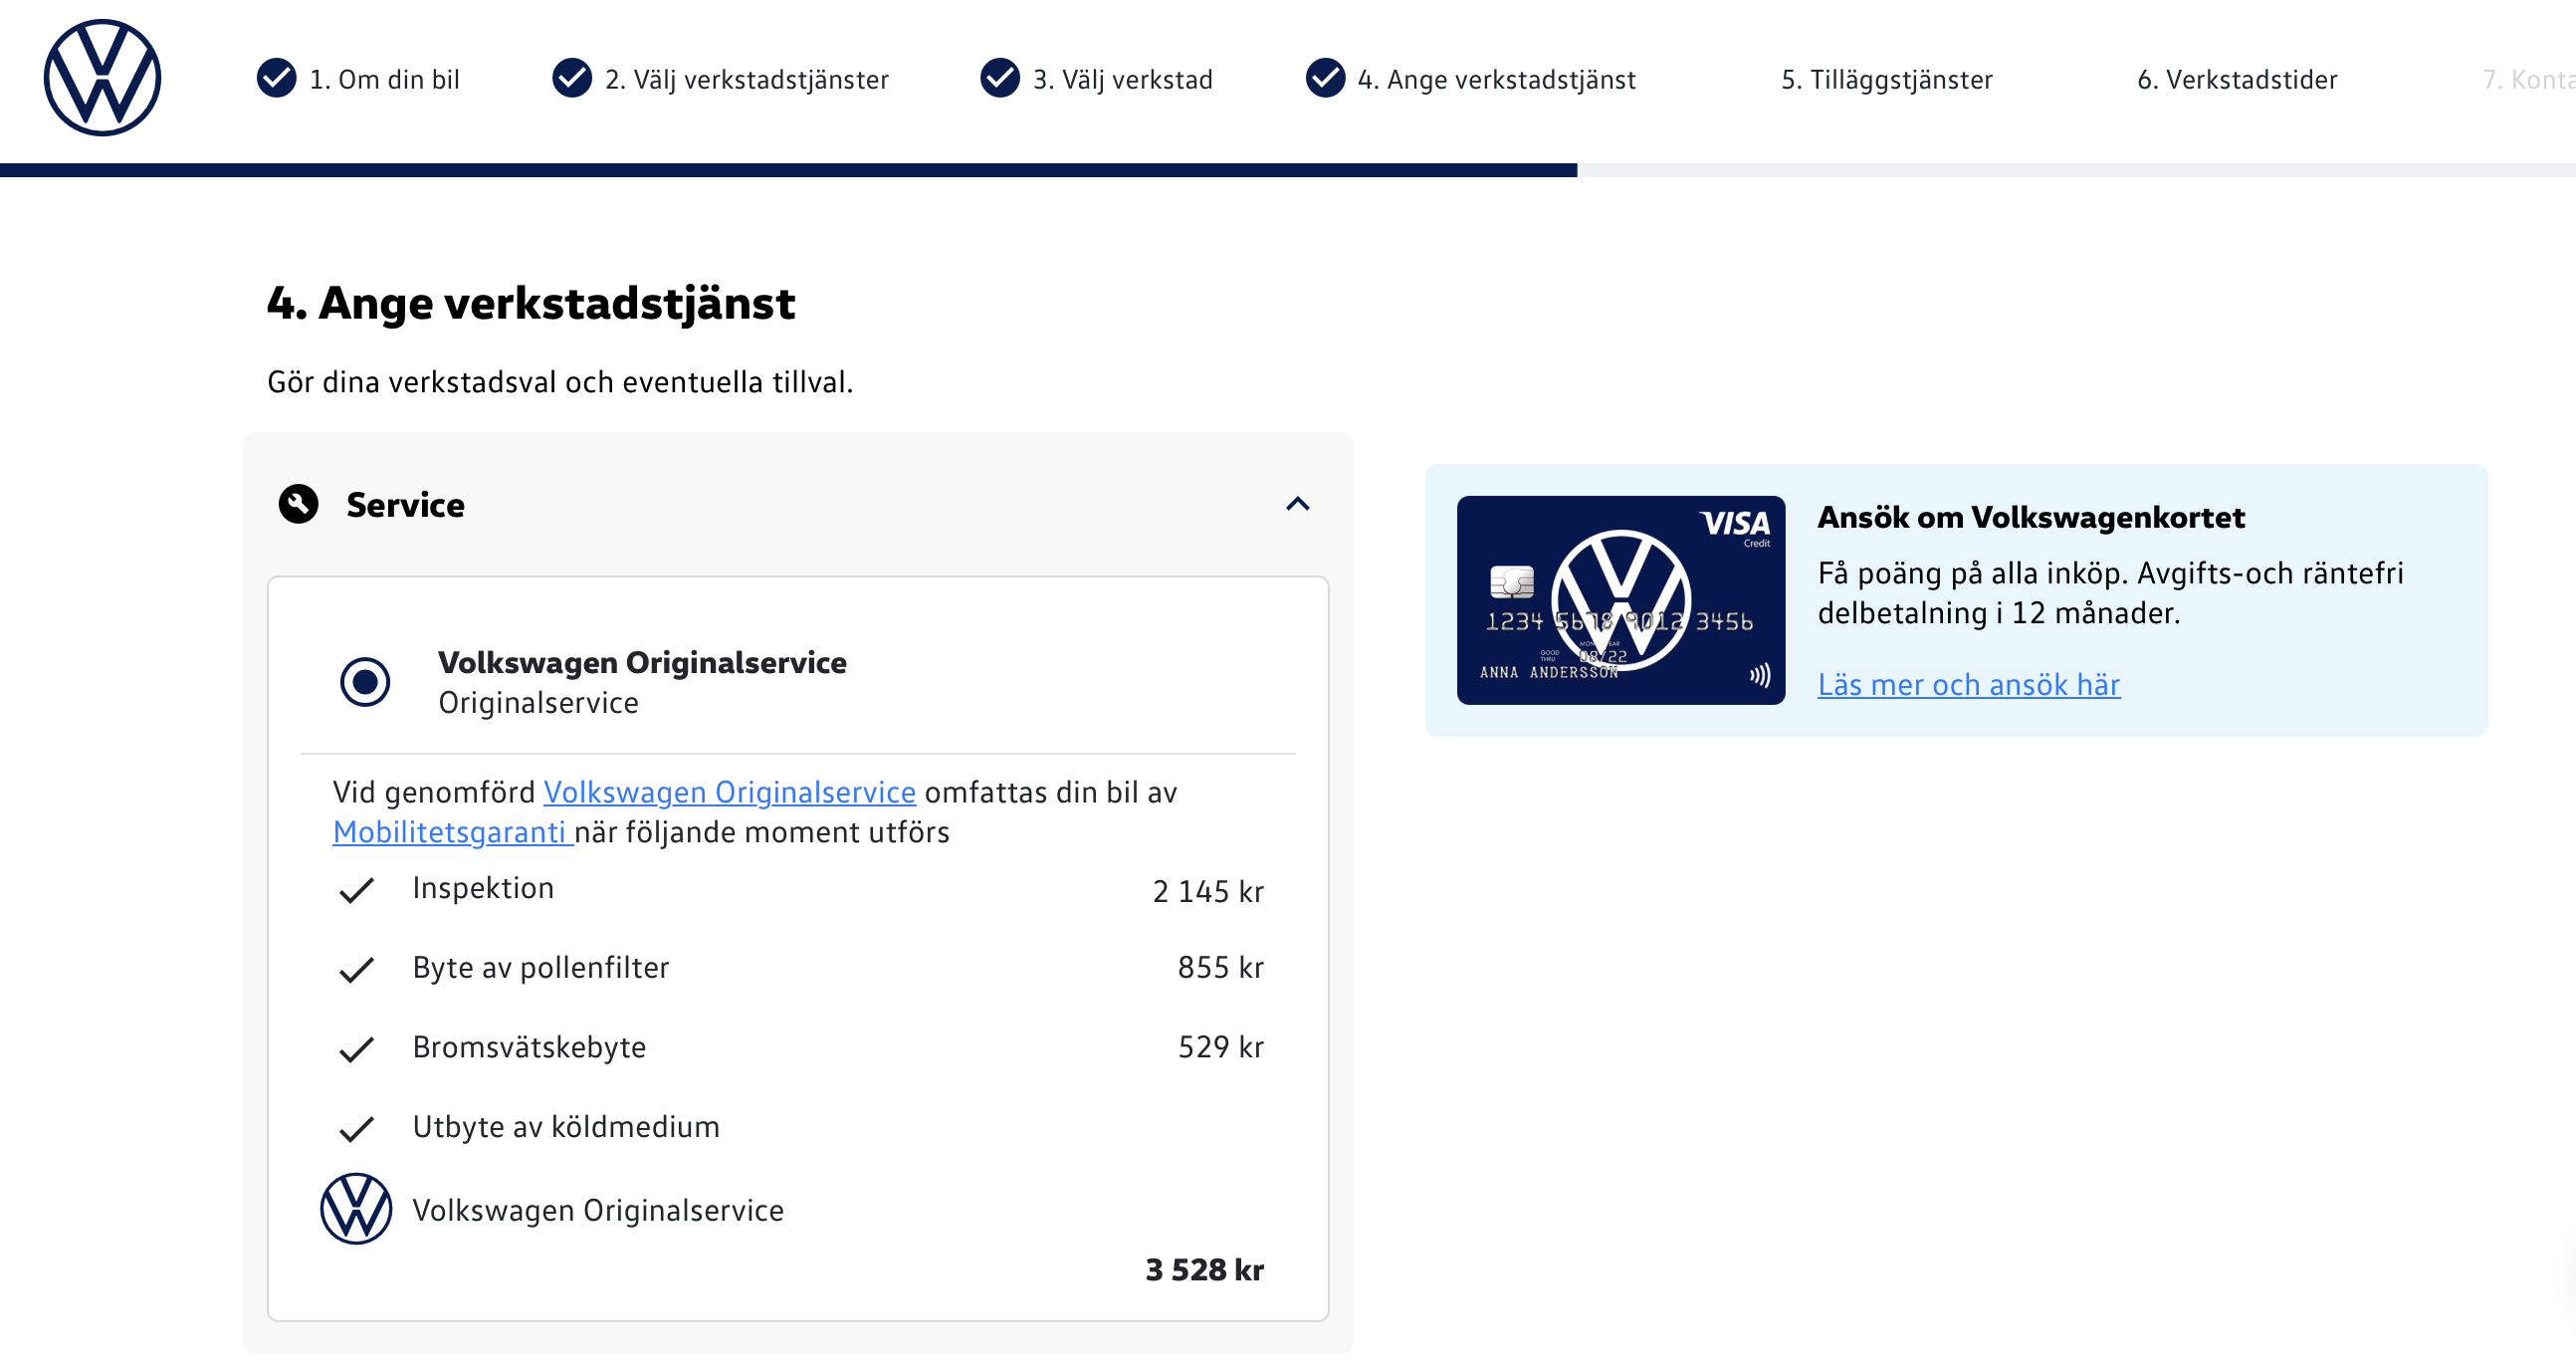Click the Byte av pollenfilter row label
Screen dimensions: 2576x1370
(541, 968)
